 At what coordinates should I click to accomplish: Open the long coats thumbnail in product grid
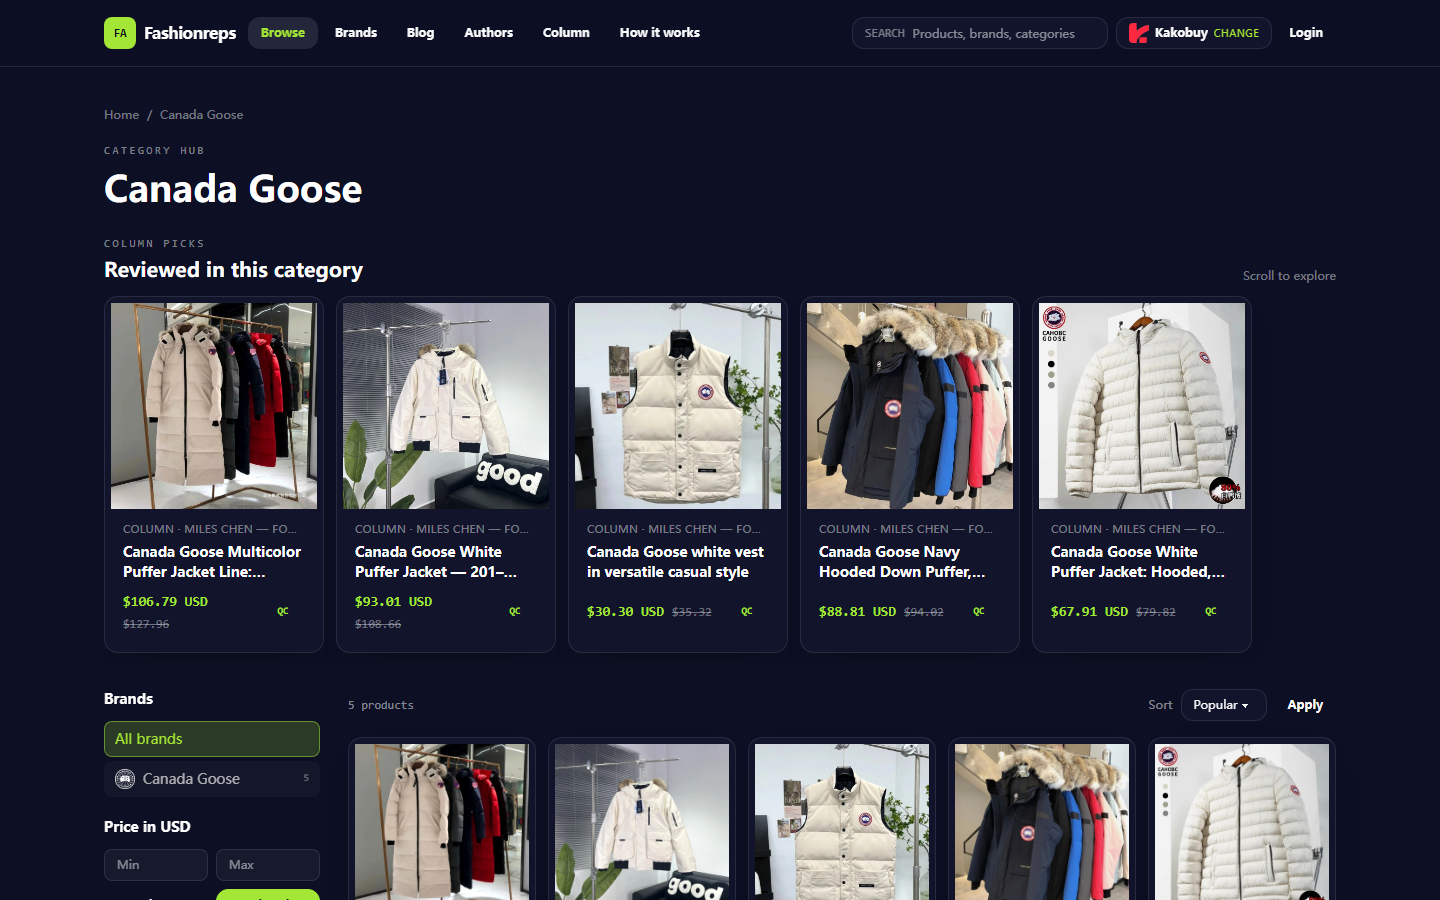click(x=442, y=822)
